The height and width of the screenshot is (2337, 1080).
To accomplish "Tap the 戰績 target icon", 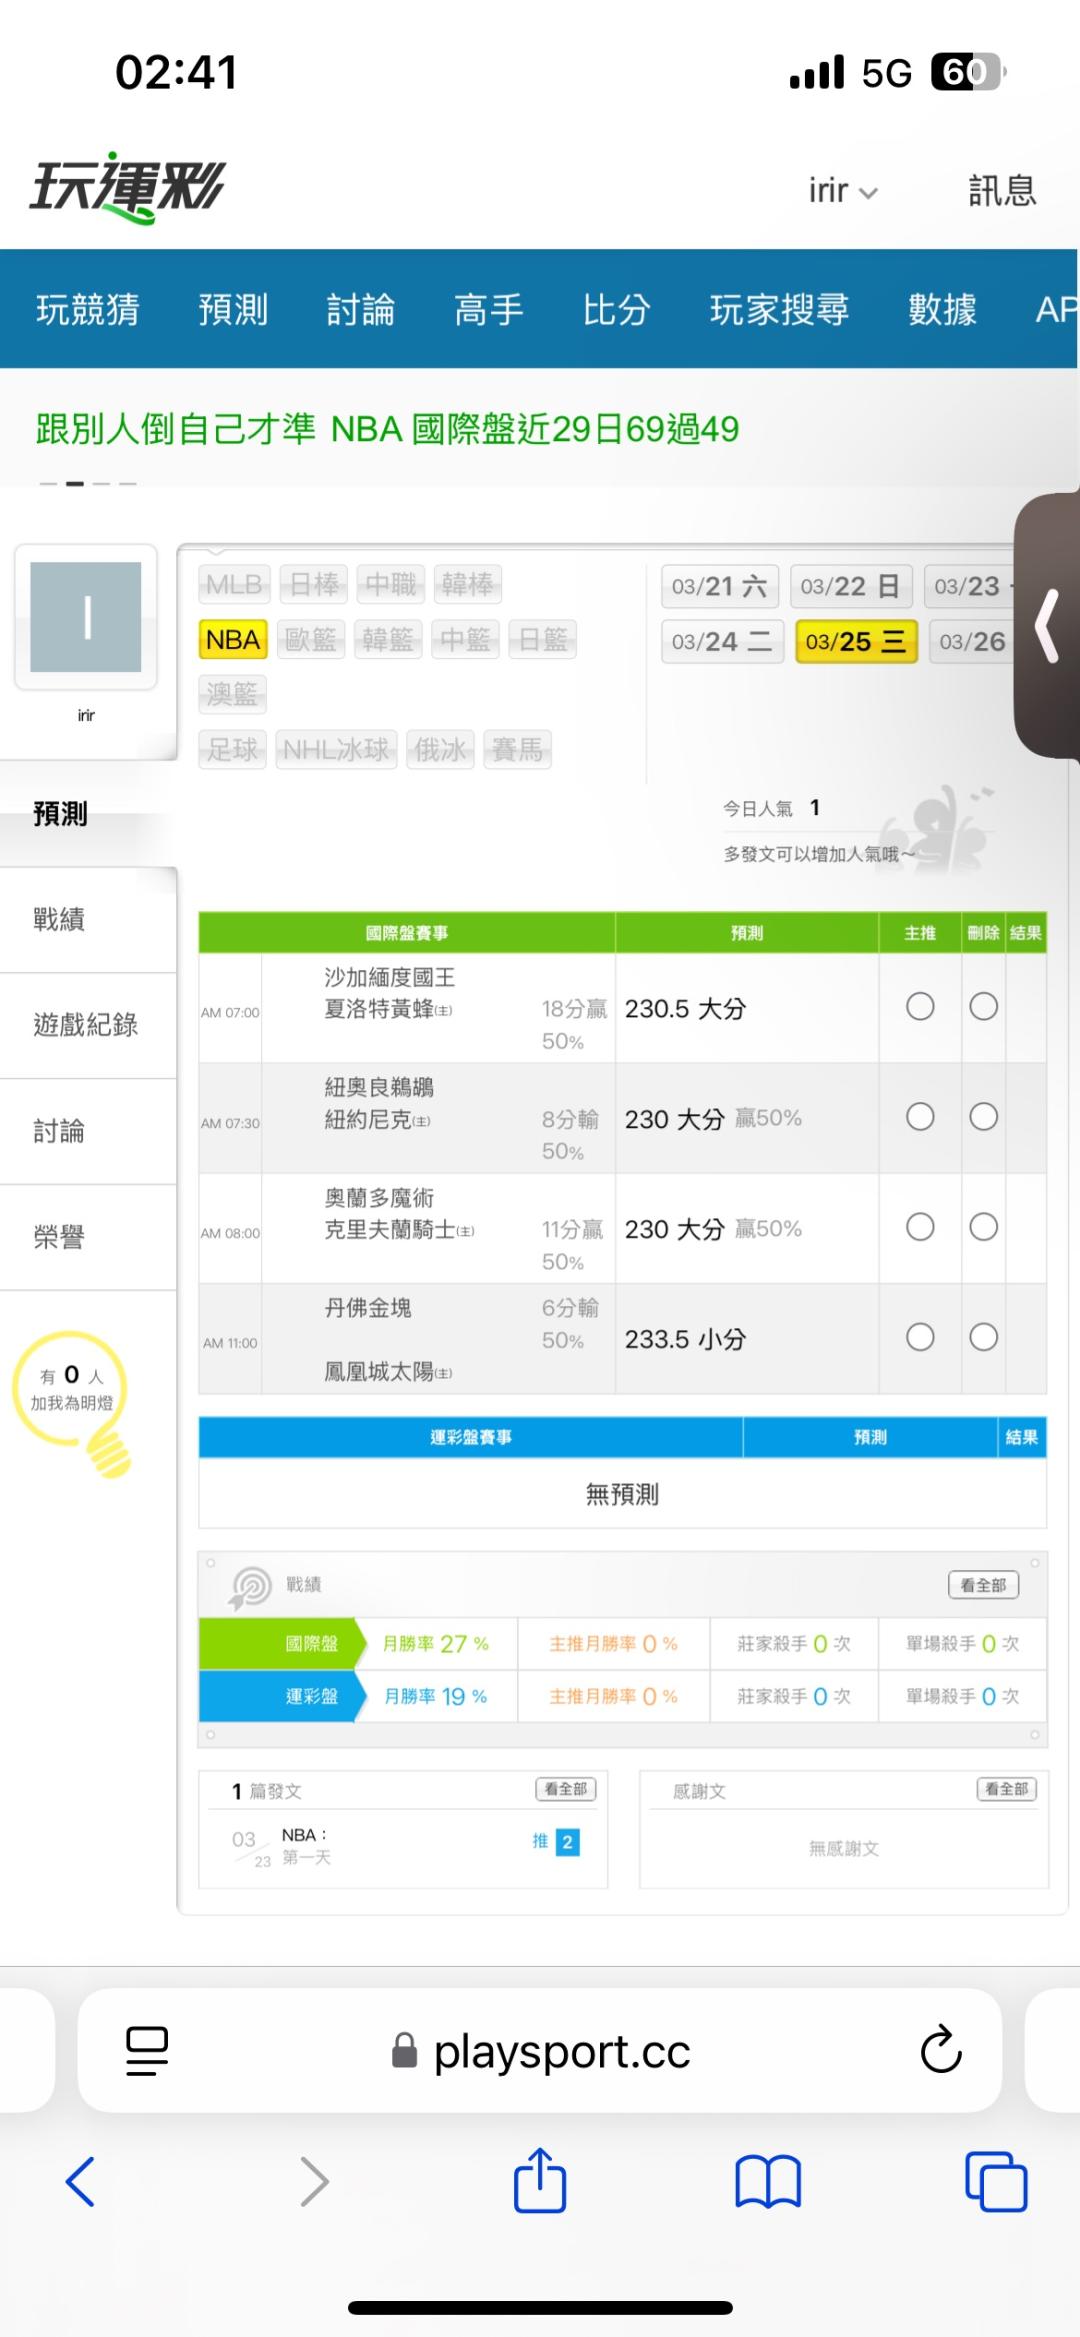I will tap(251, 1587).
